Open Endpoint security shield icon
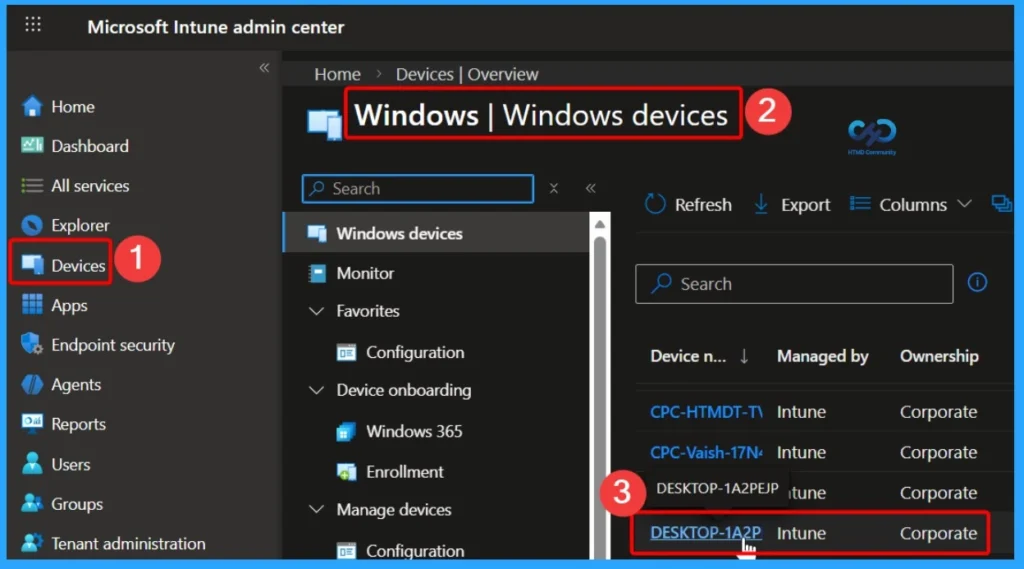Viewport: 1024px width, 569px height. [31, 344]
